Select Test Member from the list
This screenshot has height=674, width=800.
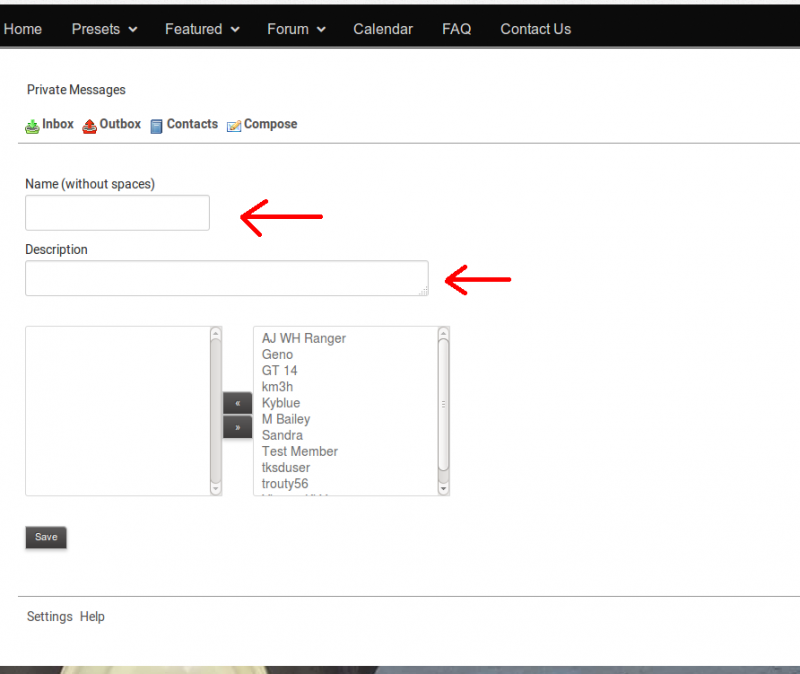tap(300, 452)
